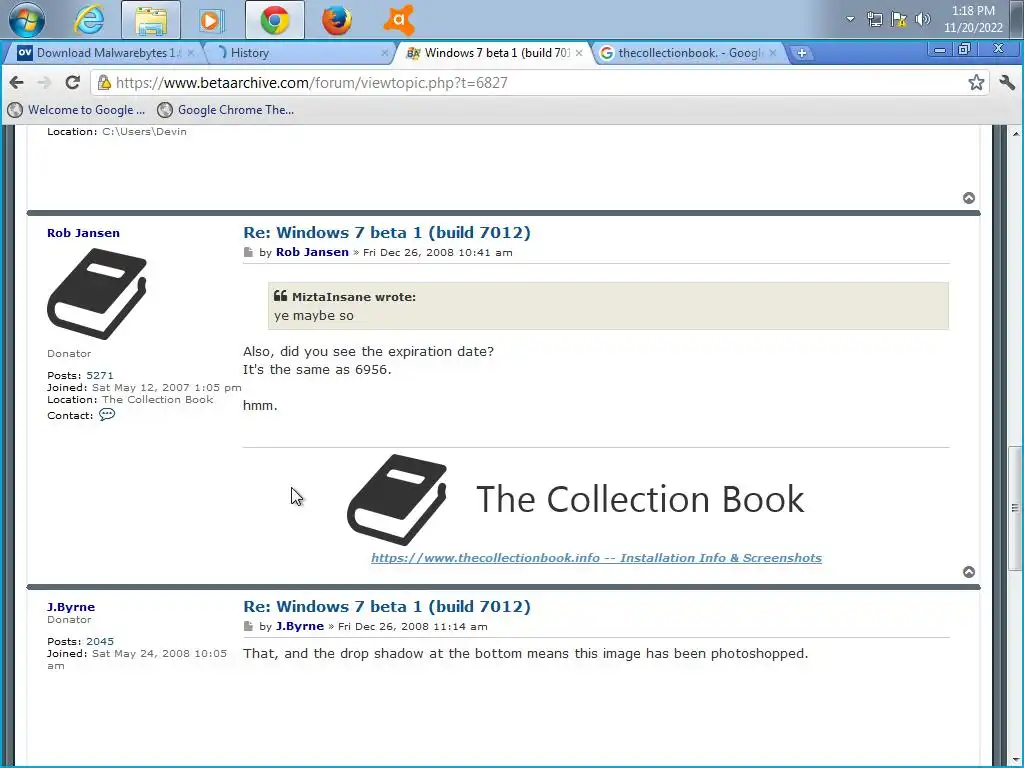Close the History tab

point(385,53)
